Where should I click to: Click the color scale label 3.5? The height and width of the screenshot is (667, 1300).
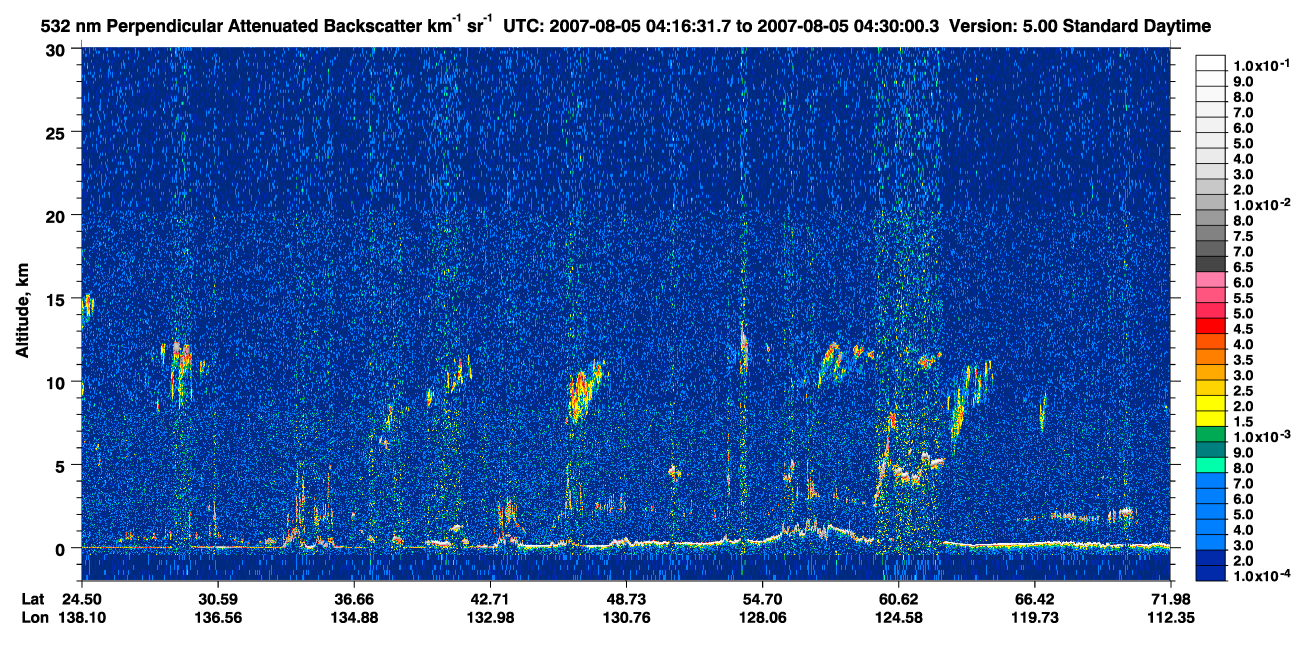(x=1243, y=359)
